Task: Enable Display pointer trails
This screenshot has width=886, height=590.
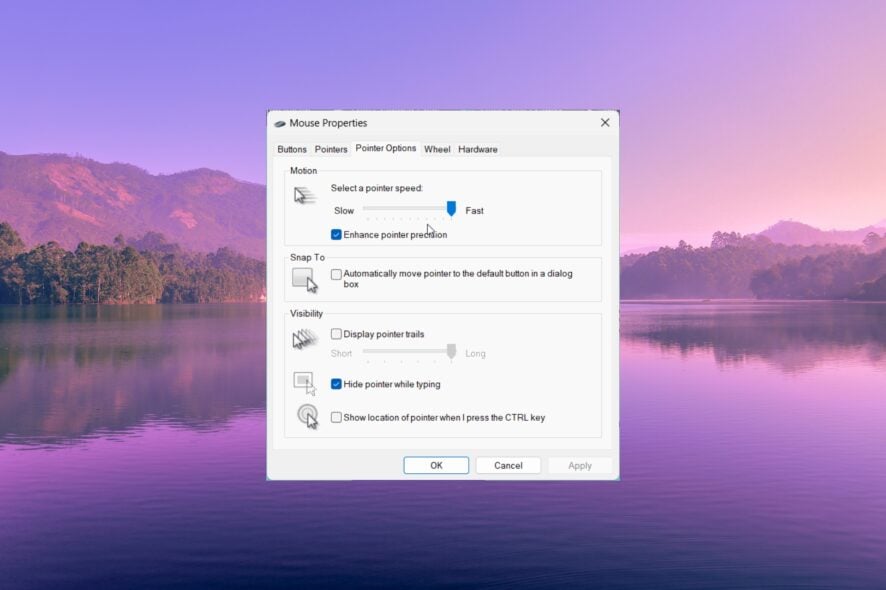Action: tap(336, 334)
